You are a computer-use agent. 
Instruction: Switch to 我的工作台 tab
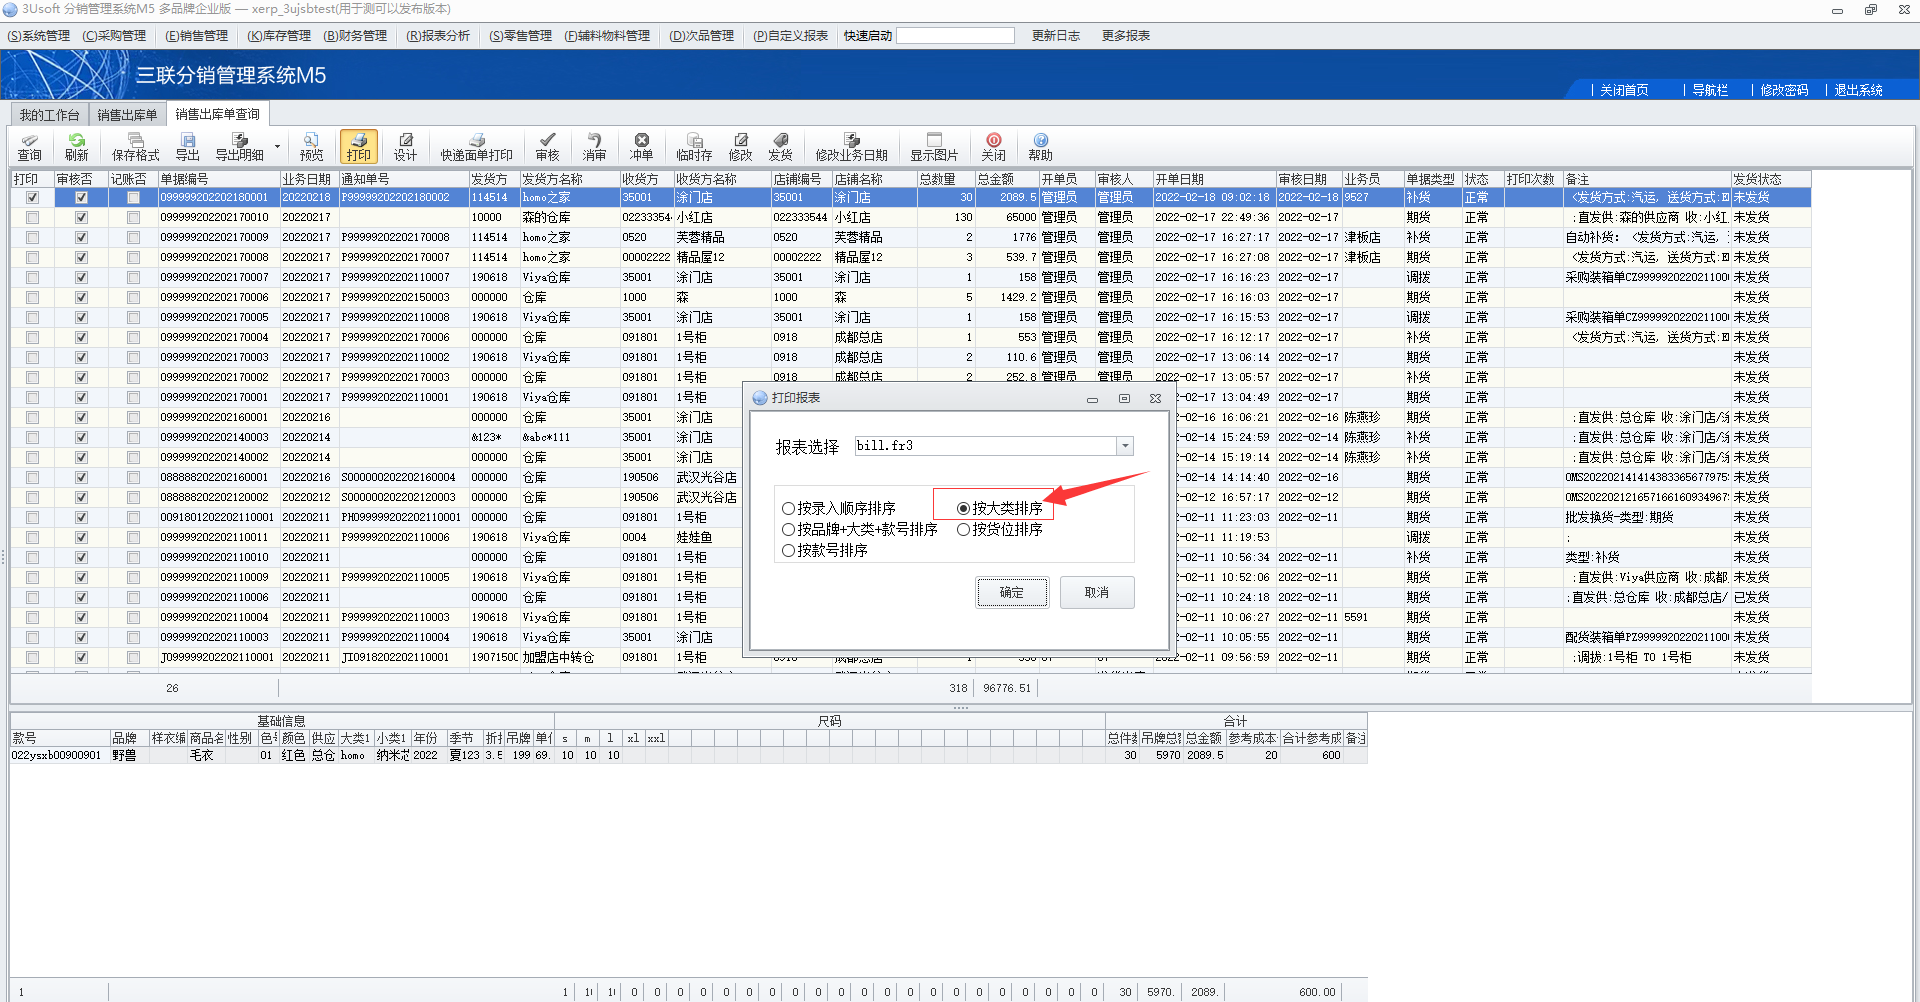tap(49, 115)
